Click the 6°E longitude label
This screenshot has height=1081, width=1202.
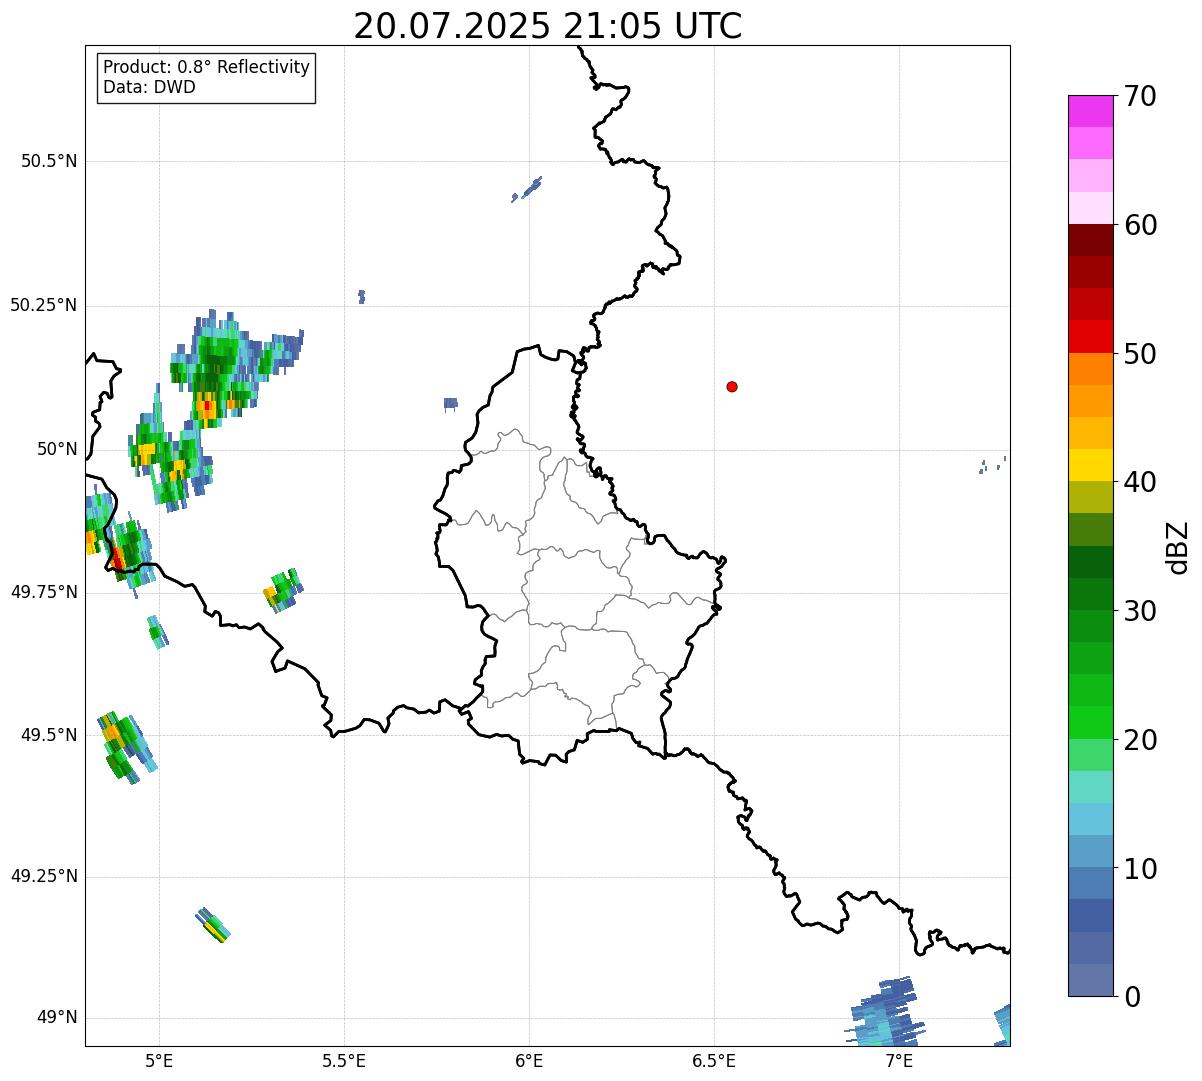[x=529, y=1061]
